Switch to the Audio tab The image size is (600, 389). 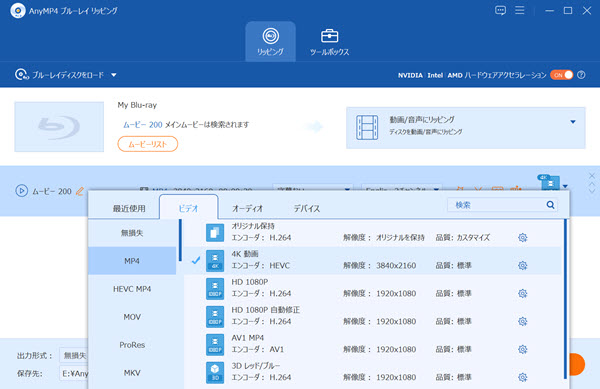click(x=248, y=208)
